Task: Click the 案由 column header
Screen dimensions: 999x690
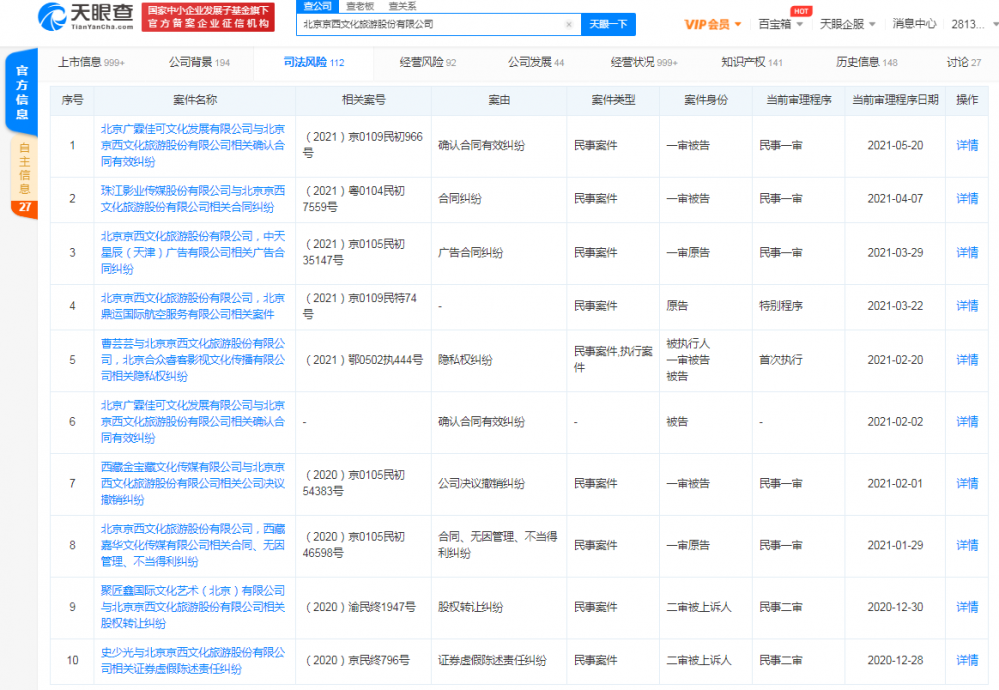Action: pyautogui.click(x=499, y=100)
